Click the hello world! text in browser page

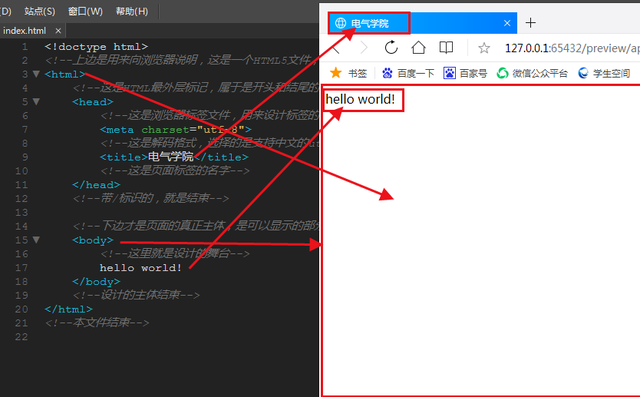(x=360, y=99)
